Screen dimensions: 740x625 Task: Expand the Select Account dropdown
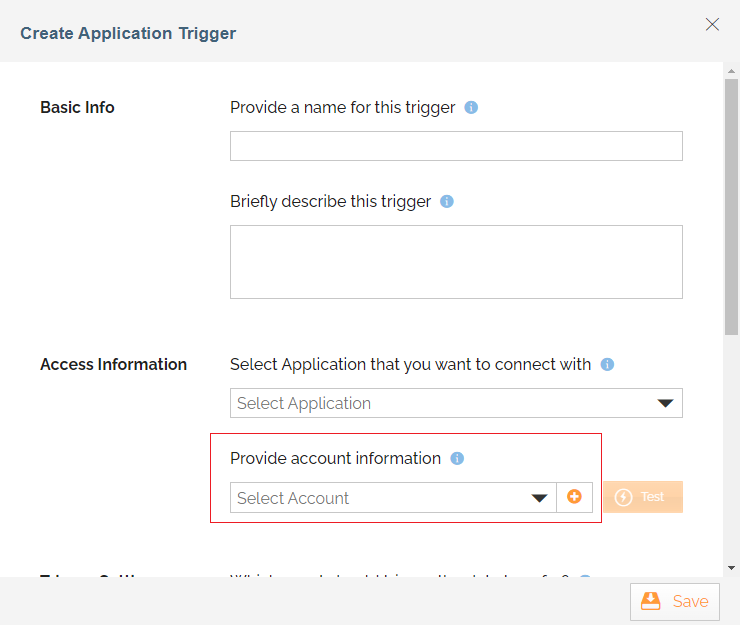click(393, 498)
